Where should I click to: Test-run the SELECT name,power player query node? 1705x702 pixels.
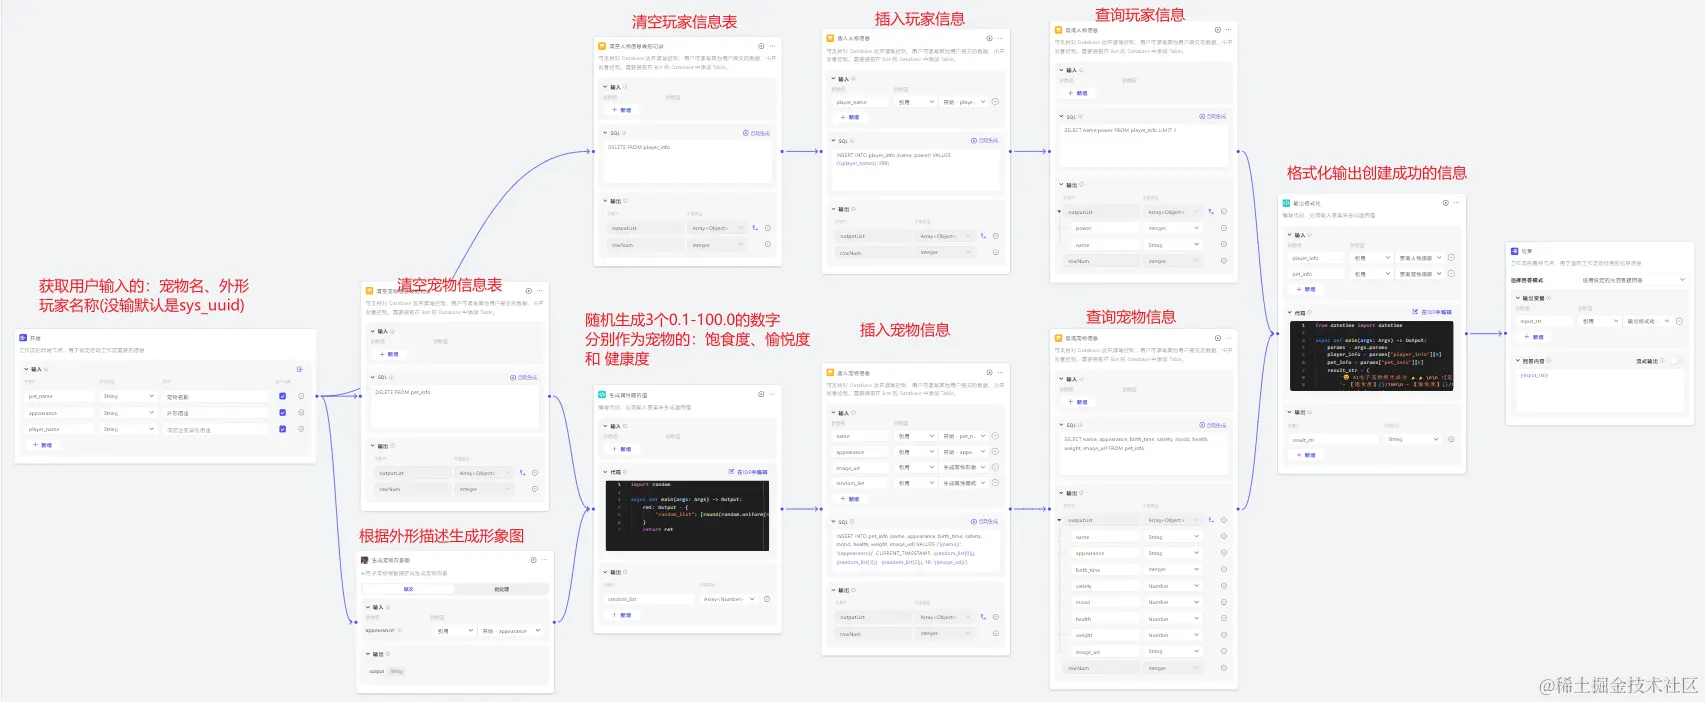pos(1217,30)
